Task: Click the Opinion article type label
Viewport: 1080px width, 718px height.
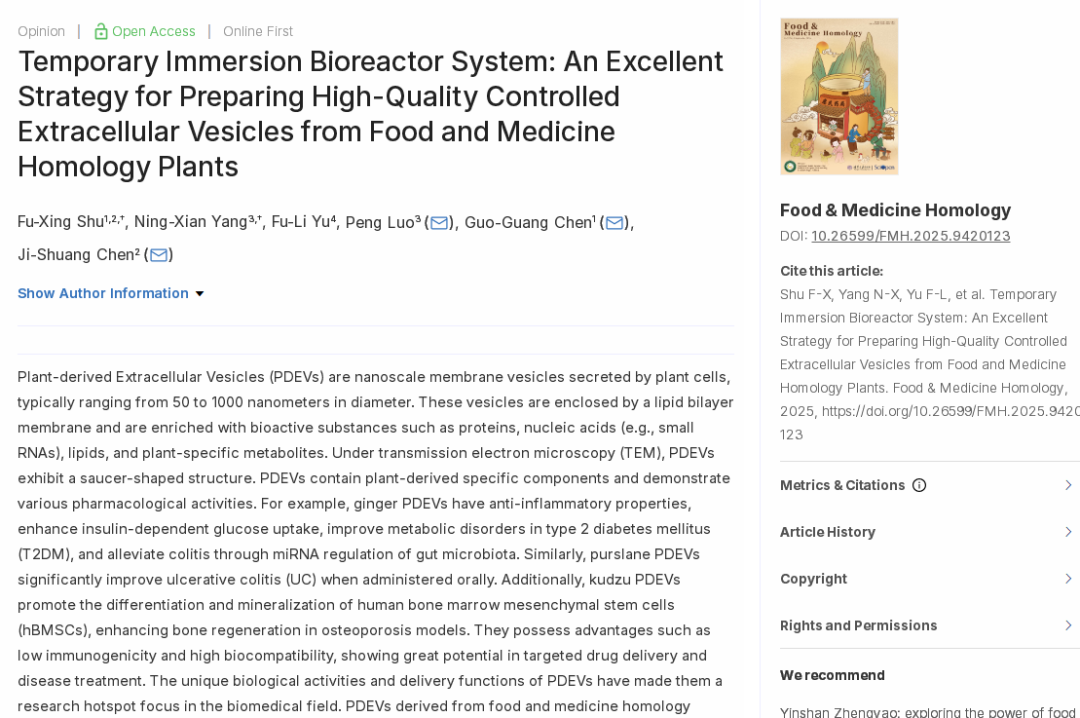Action: point(41,32)
